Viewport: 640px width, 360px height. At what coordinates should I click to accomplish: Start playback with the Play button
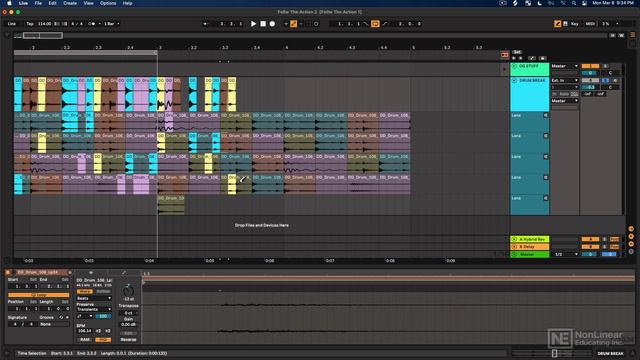click(x=253, y=24)
